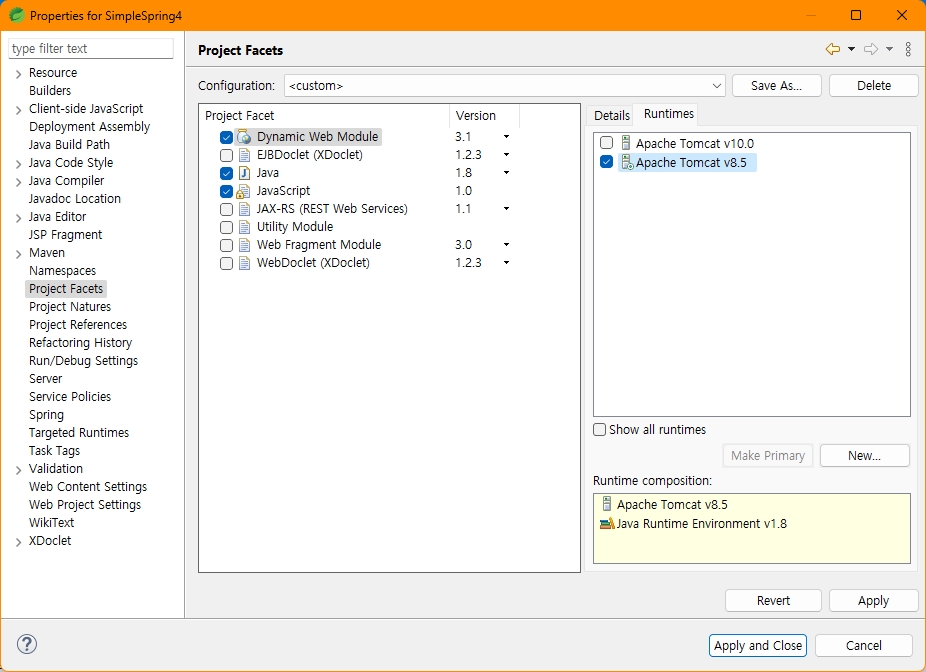
Task: Expand the Java Code Style node
Action: pyautogui.click(x=18, y=164)
